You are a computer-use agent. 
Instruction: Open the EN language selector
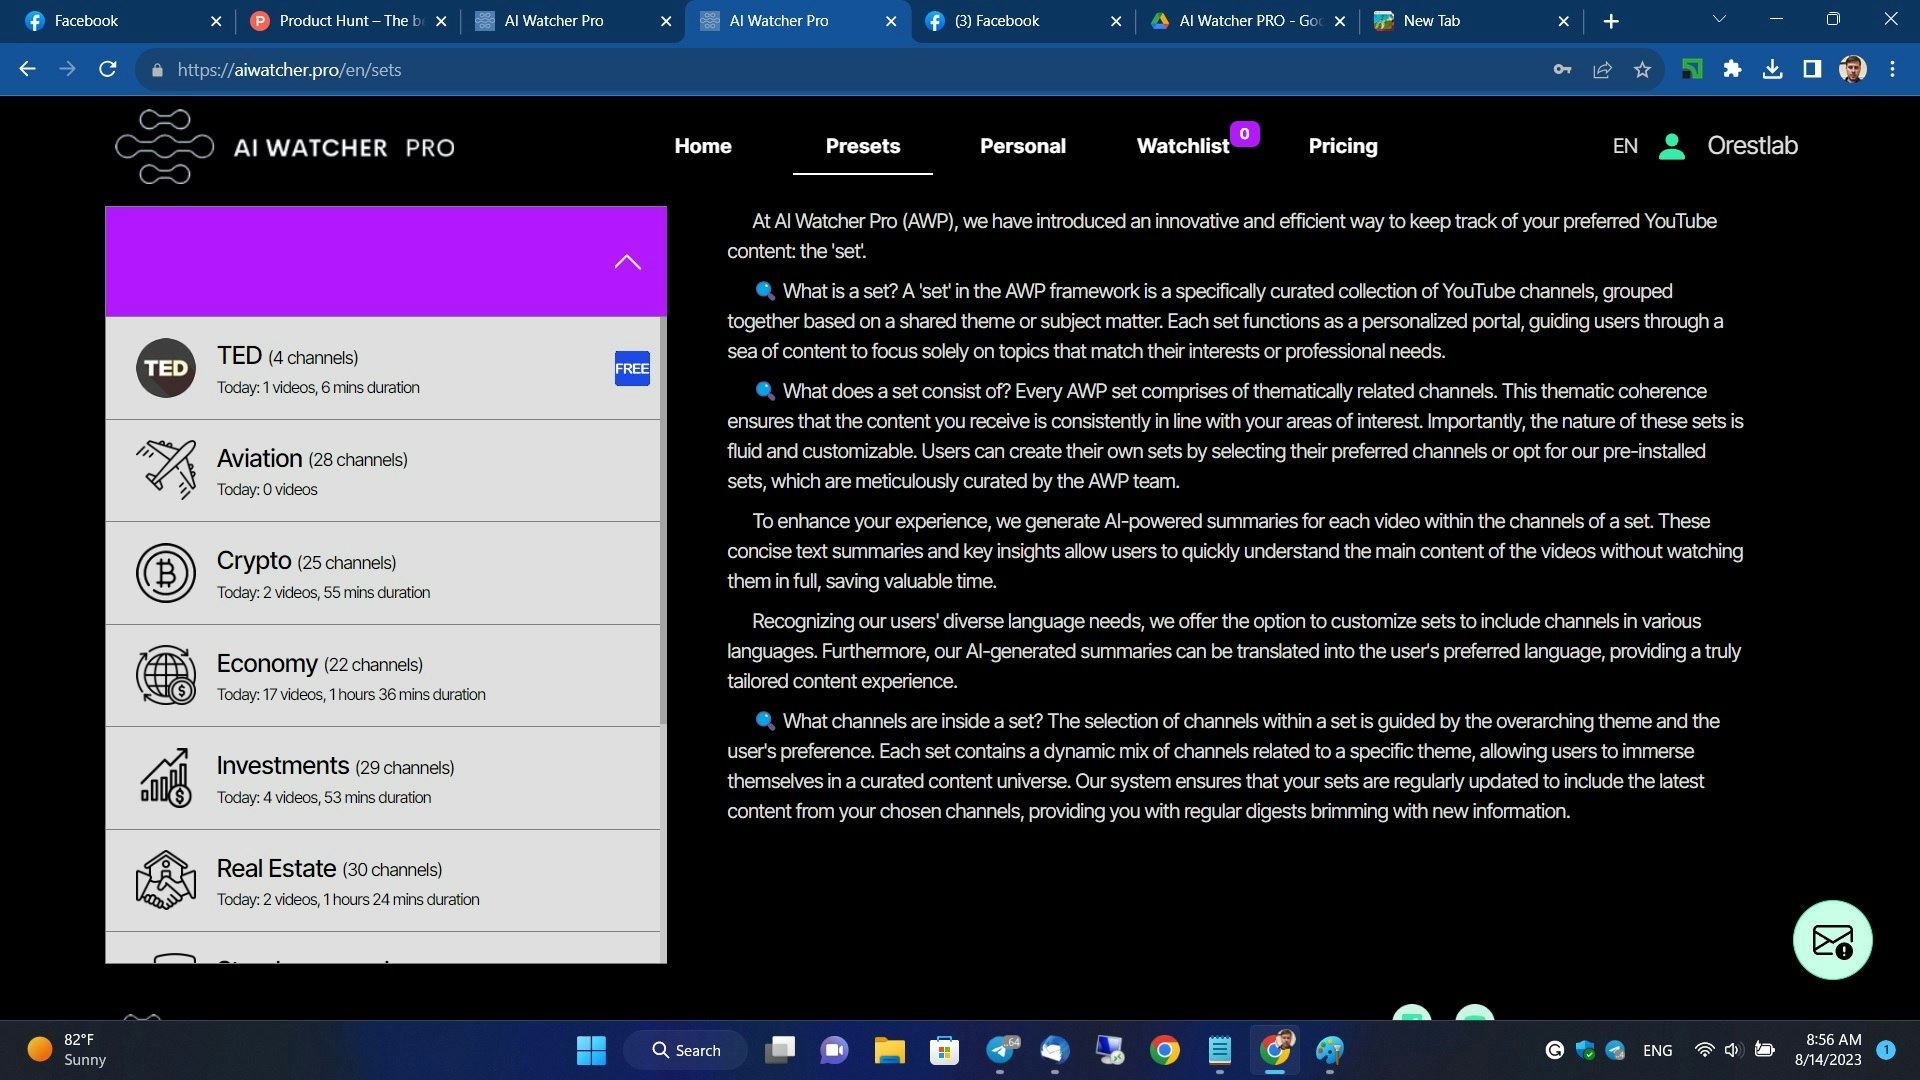[1625, 146]
